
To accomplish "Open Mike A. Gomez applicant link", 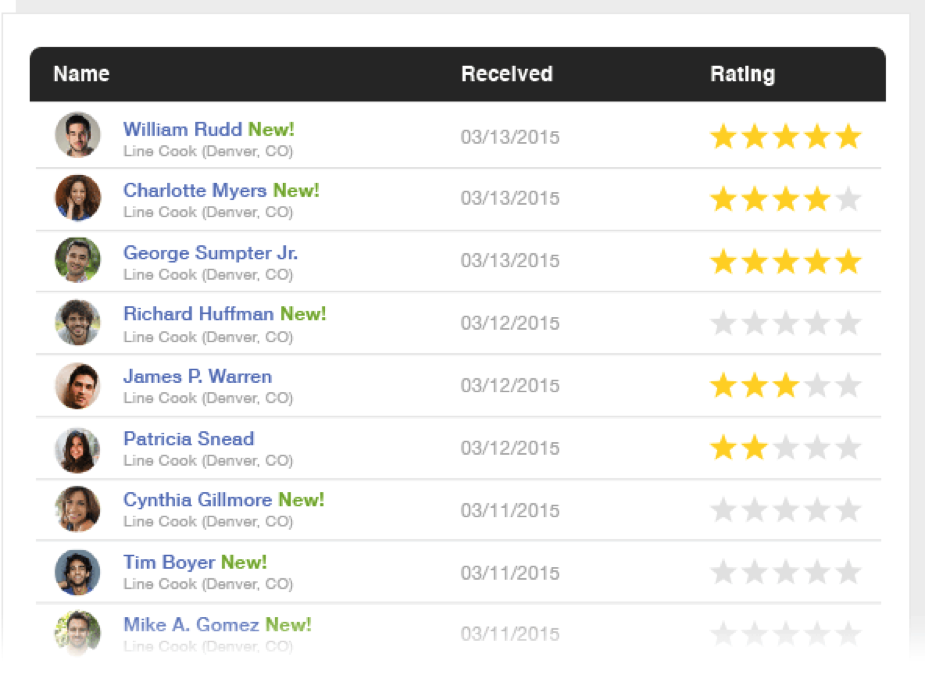I will click(x=191, y=625).
